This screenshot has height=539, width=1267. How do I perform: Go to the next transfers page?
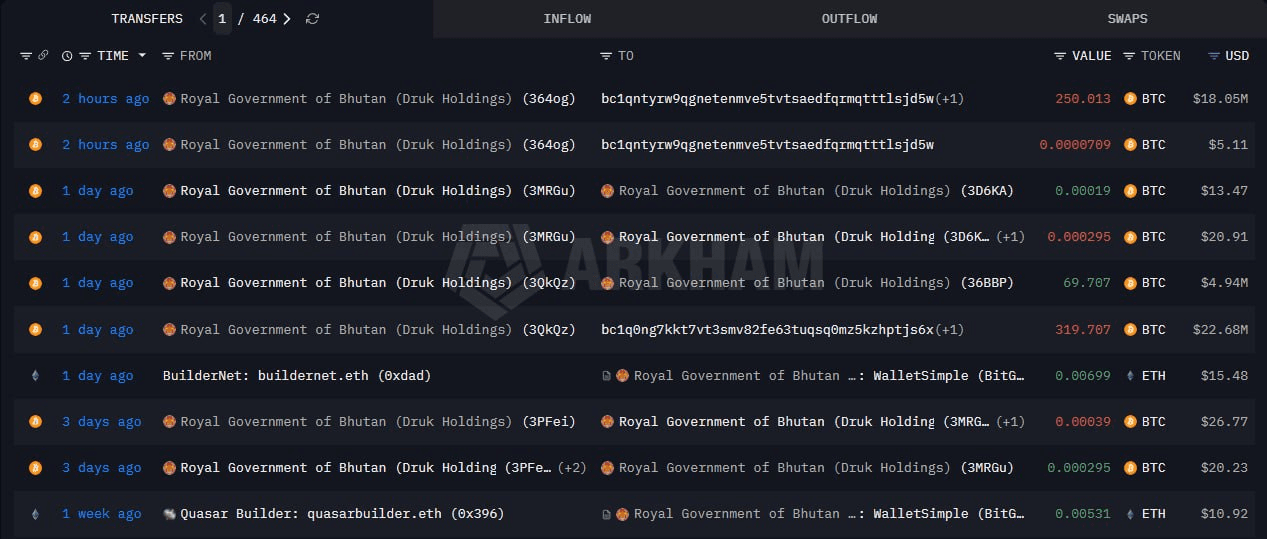(288, 19)
